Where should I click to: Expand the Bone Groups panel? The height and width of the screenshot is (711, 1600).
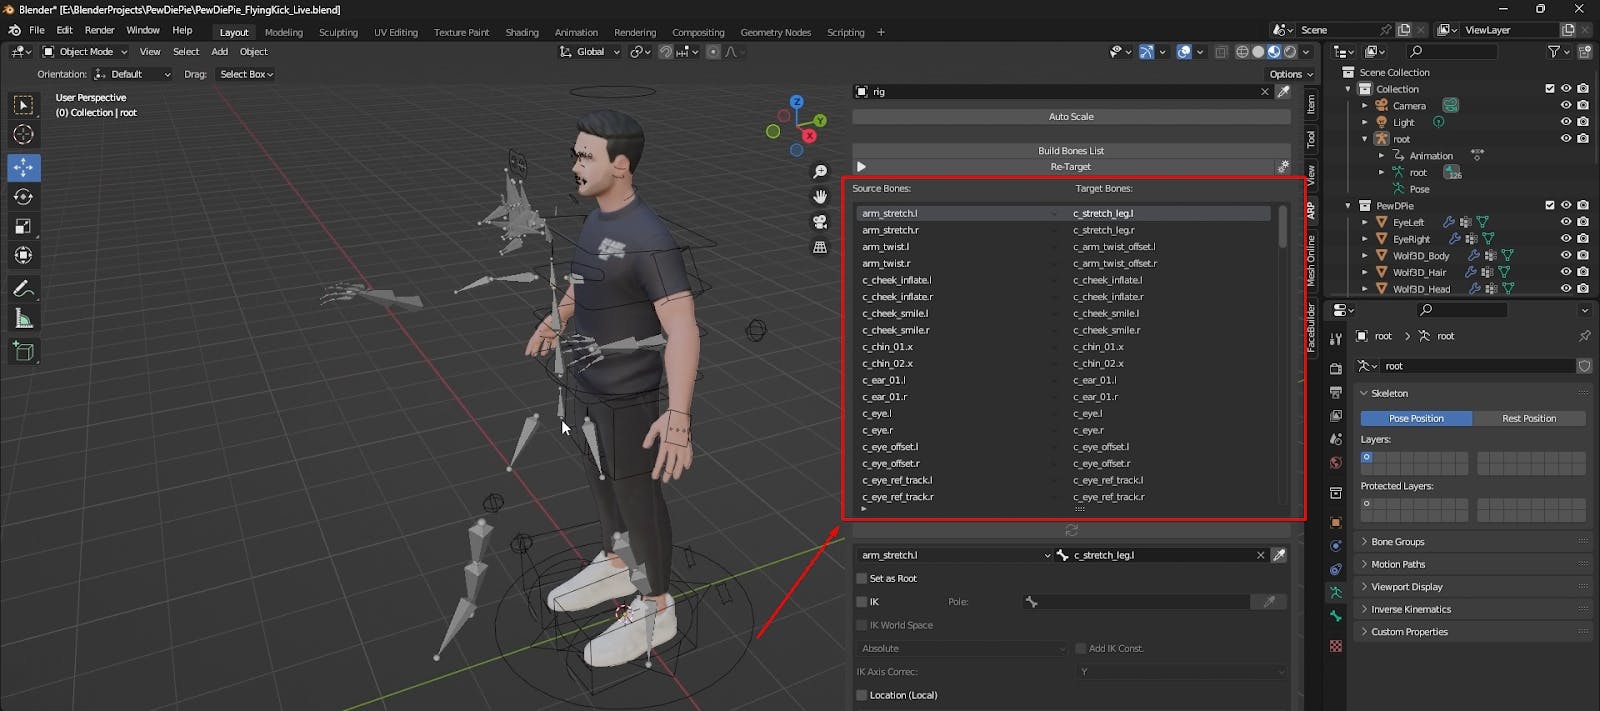1397,542
